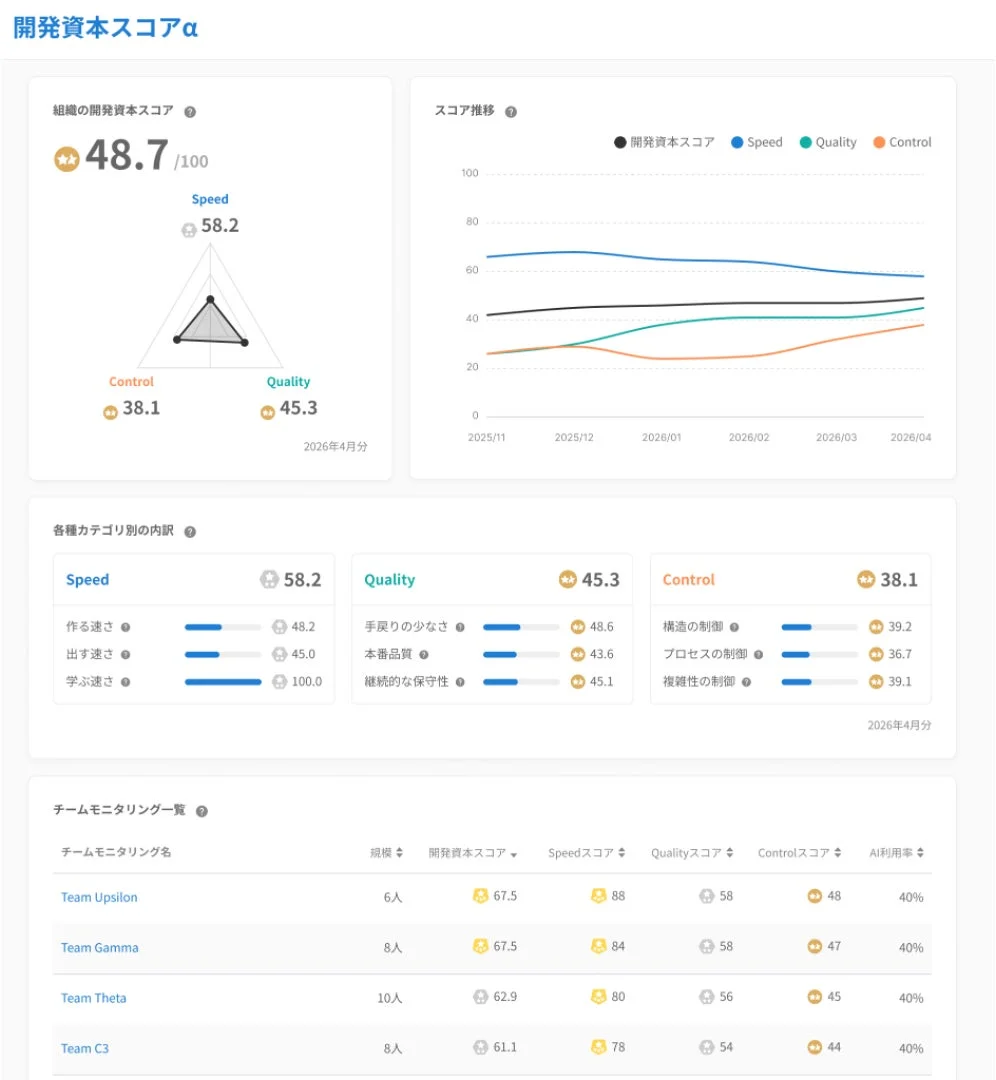Open Team Theta link
The width and height of the screenshot is (996, 1080).
click(x=94, y=998)
